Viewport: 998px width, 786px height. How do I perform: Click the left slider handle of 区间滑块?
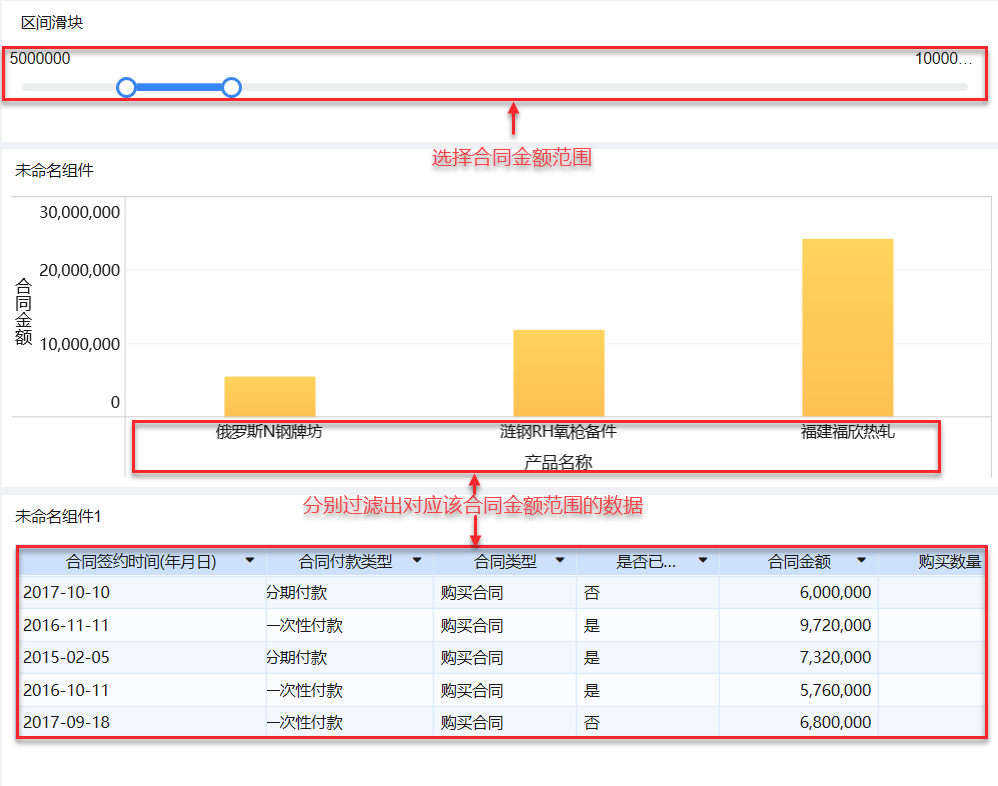click(x=127, y=87)
